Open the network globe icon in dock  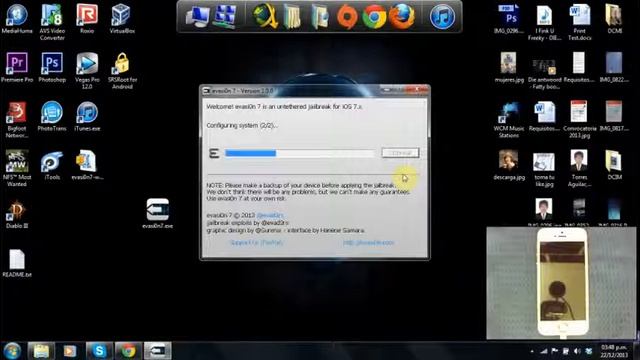coord(265,17)
